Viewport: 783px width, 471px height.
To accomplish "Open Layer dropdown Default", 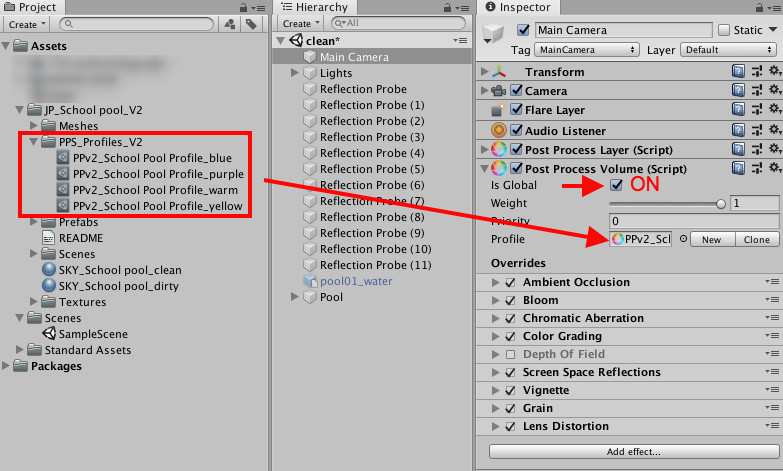I will click(x=728, y=49).
